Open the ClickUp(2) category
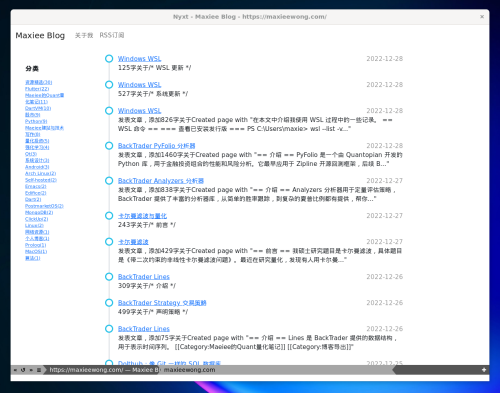Screen dimensions: 500x393 36,219
